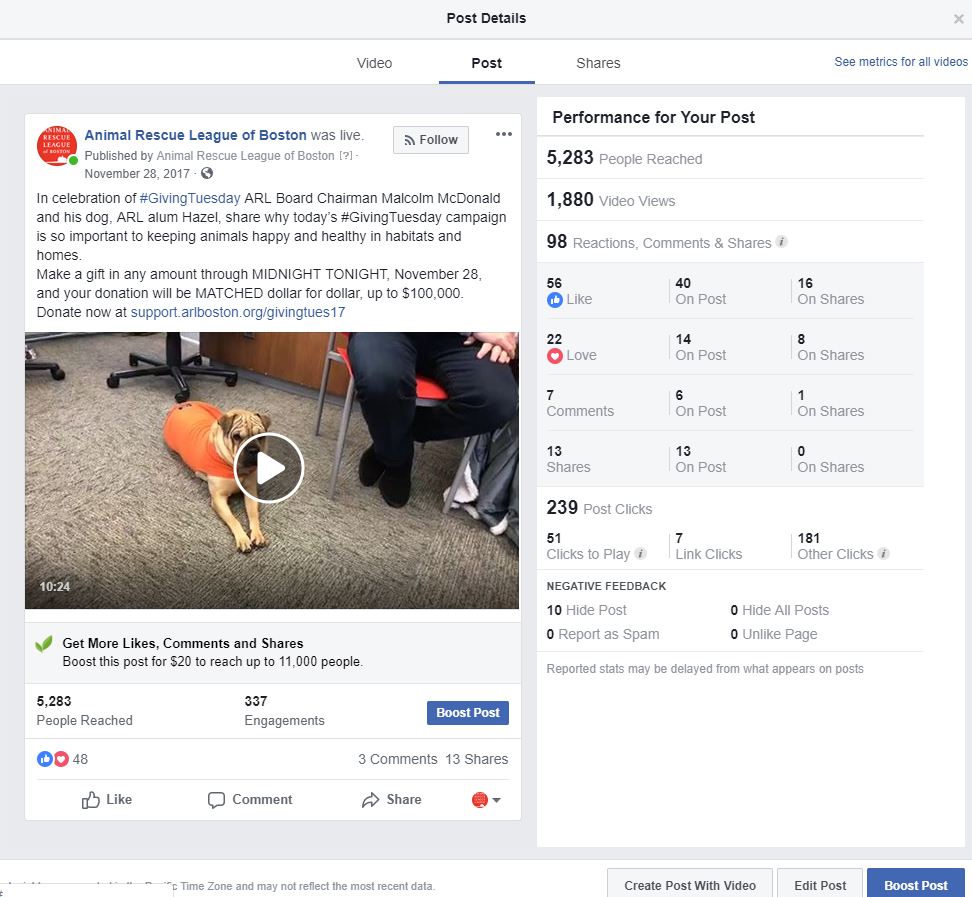Image resolution: width=972 pixels, height=897 pixels.
Task: Click the 1,880 Video Views stat
Action: click(611, 200)
